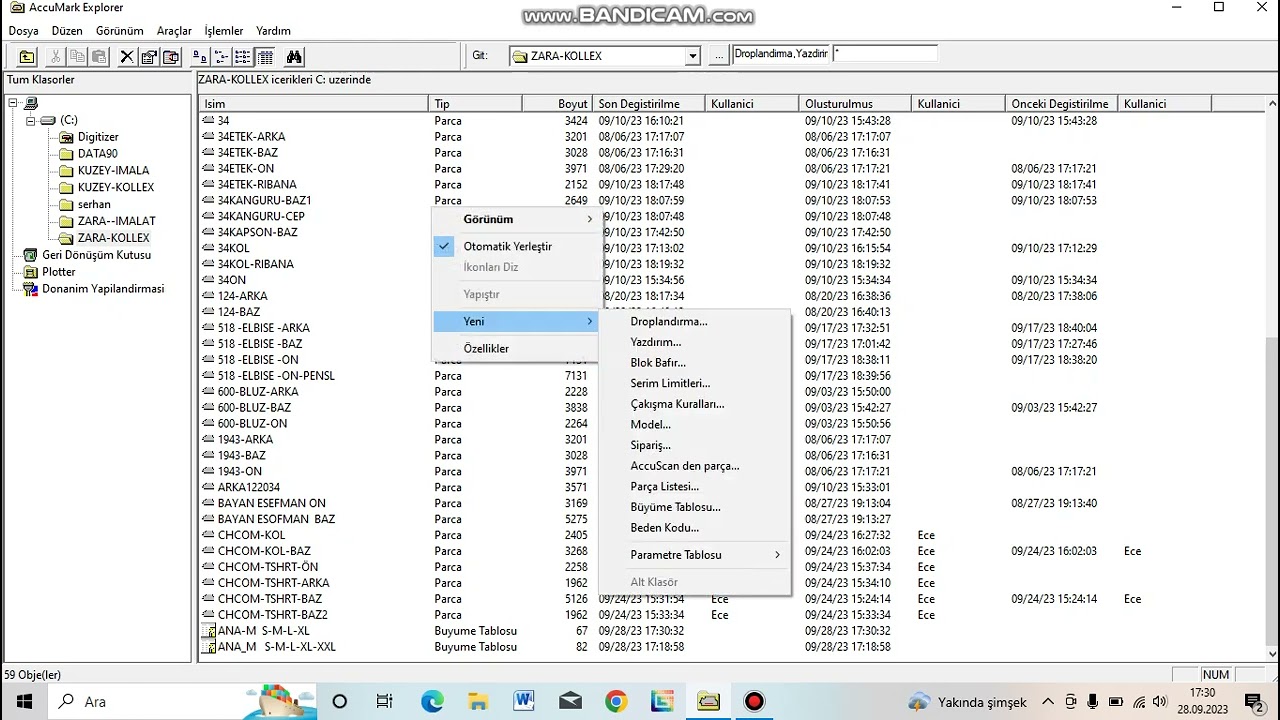Click the binoculars Find icon
Image resolution: width=1280 pixels, height=720 pixels.
coord(294,56)
